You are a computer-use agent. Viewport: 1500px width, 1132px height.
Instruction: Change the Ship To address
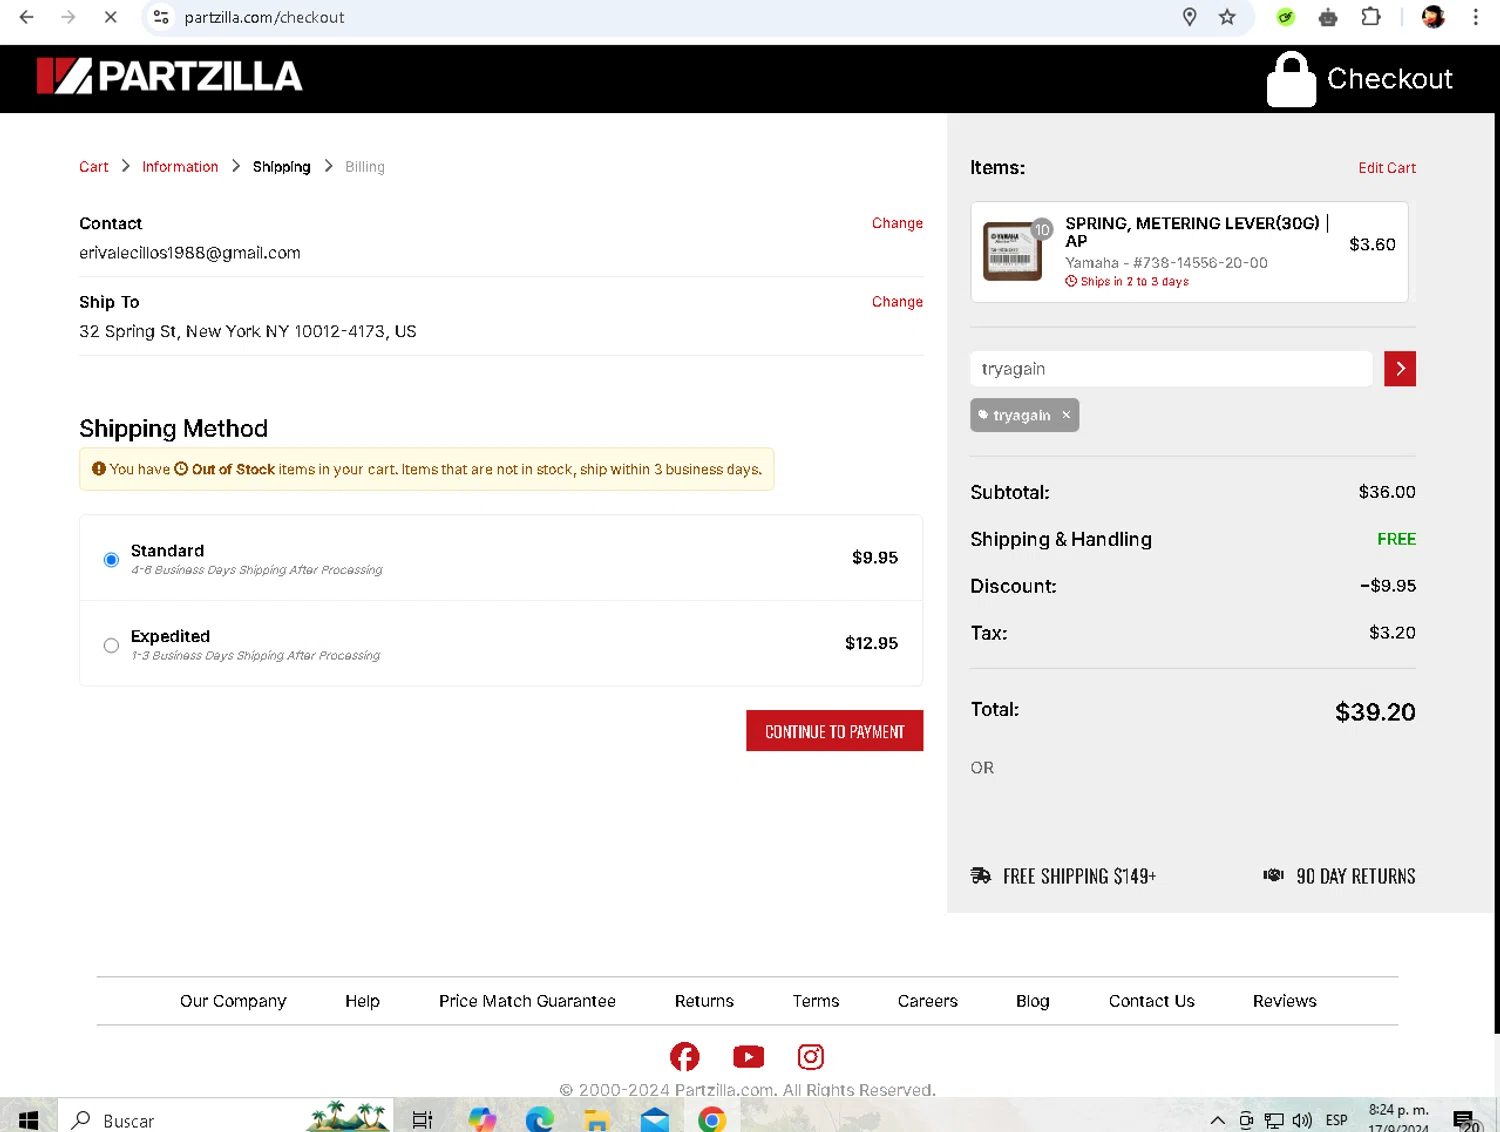pos(897,302)
